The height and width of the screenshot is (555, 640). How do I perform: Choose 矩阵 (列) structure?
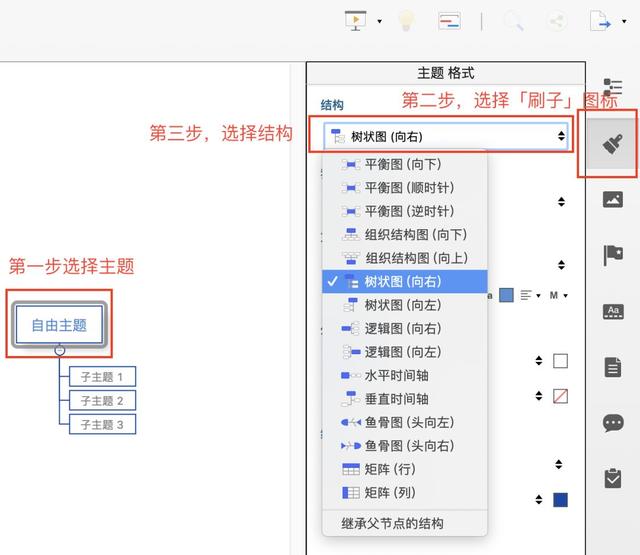pos(405,493)
